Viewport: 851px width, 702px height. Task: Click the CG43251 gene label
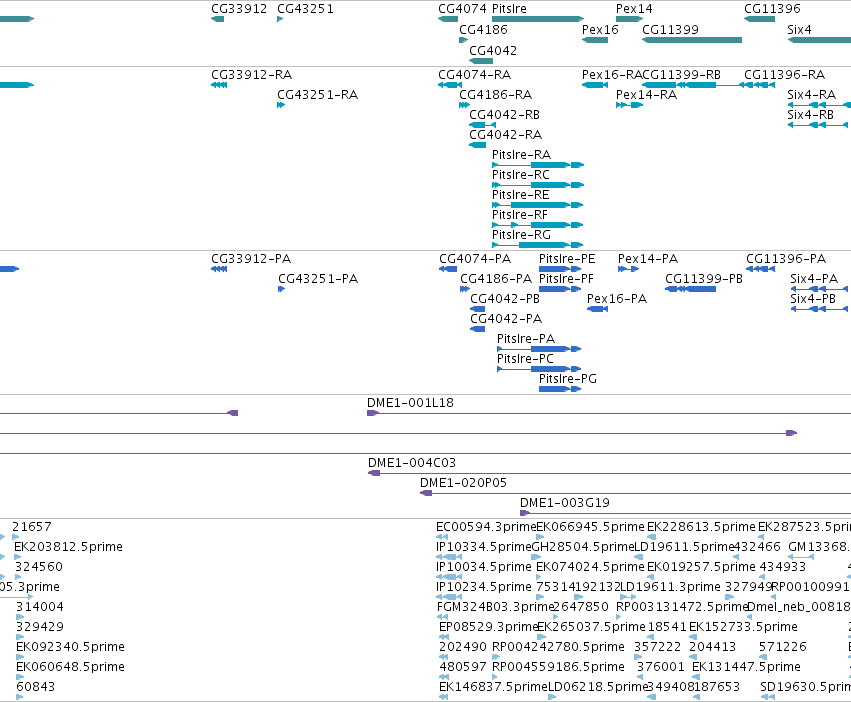(x=305, y=9)
